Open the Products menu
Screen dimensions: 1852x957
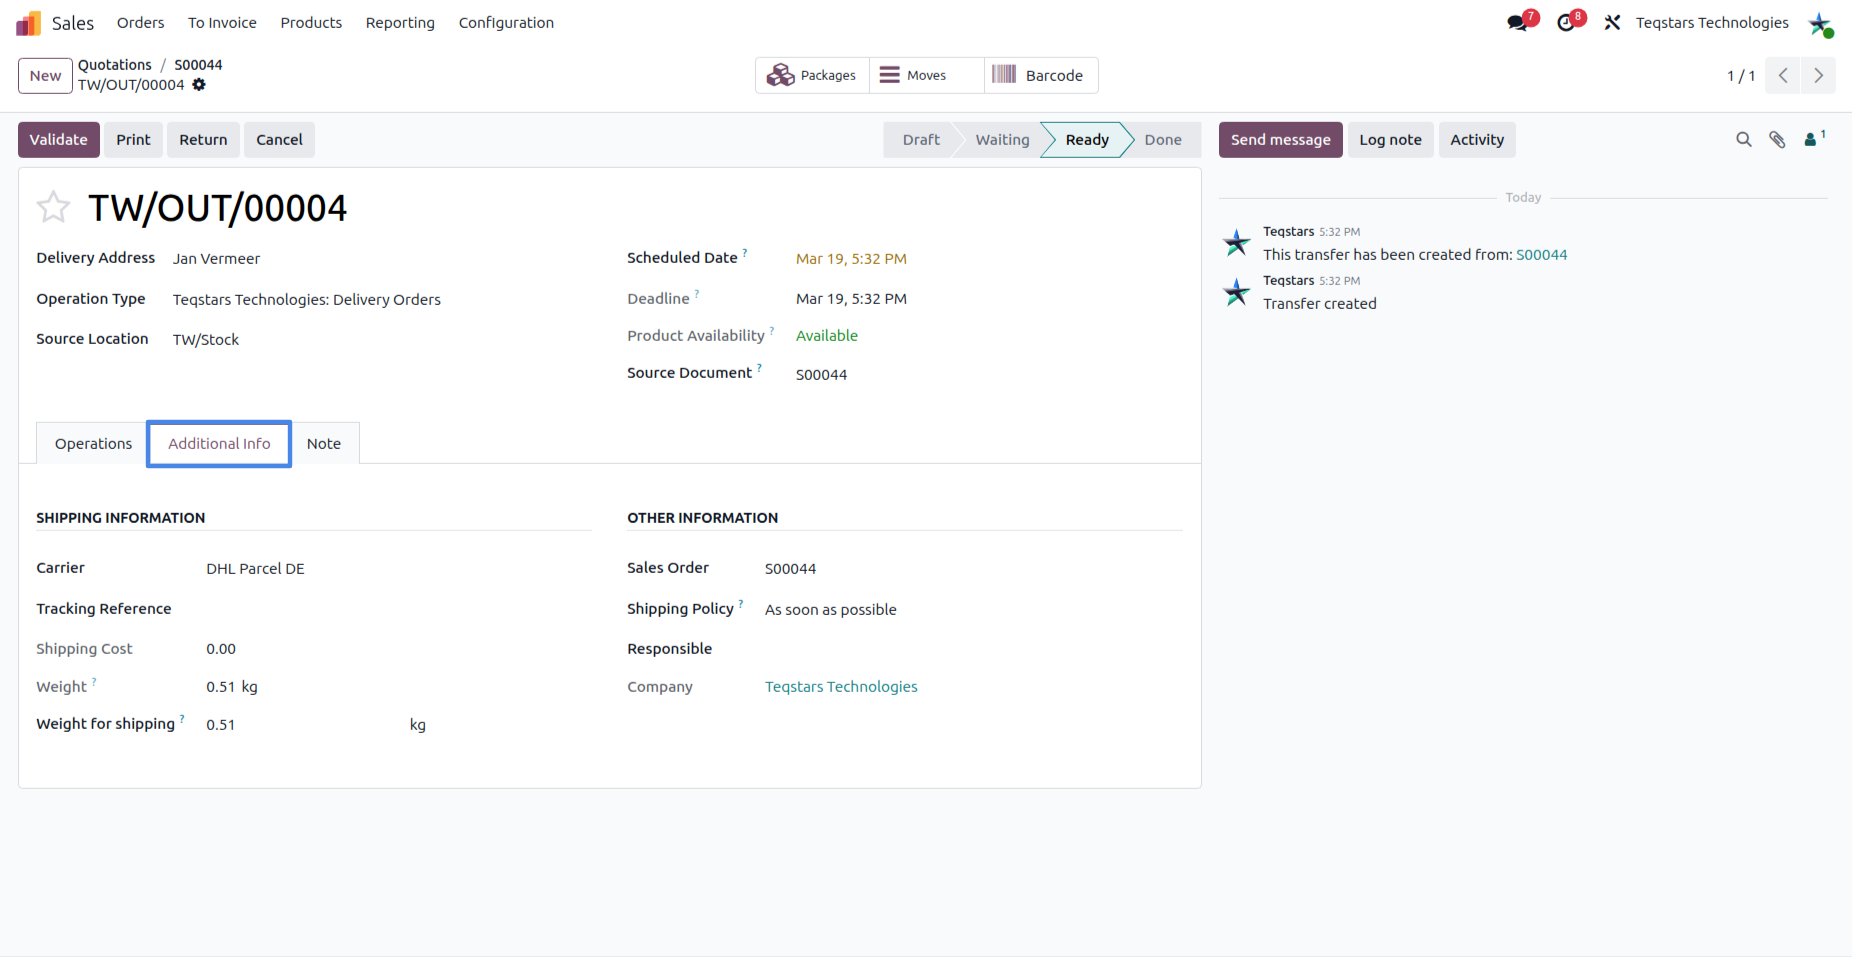tap(311, 23)
